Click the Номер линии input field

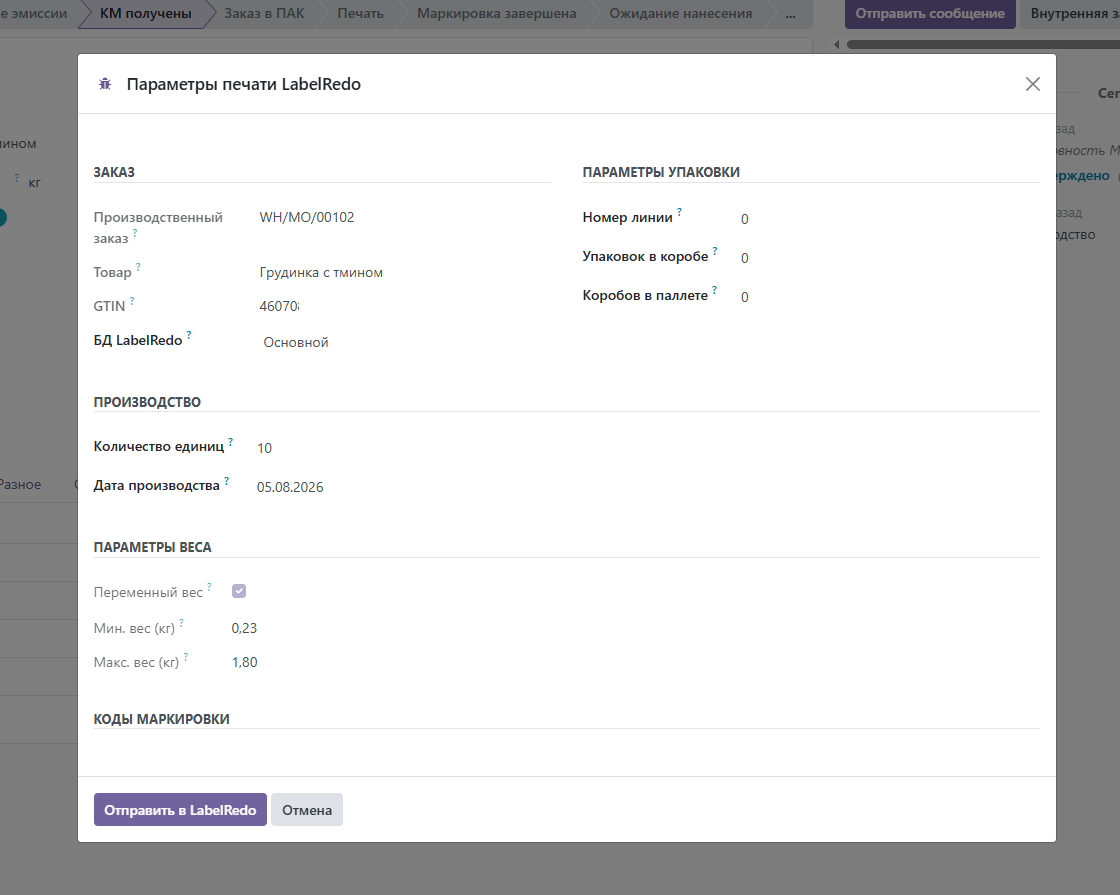coord(888,219)
